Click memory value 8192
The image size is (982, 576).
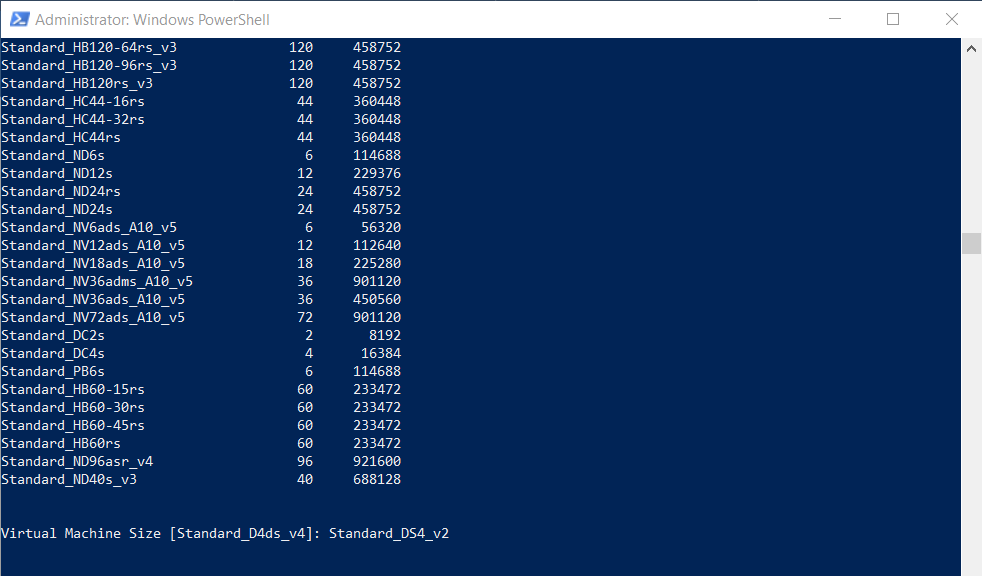pyautogui.click(x=385, y=336)
